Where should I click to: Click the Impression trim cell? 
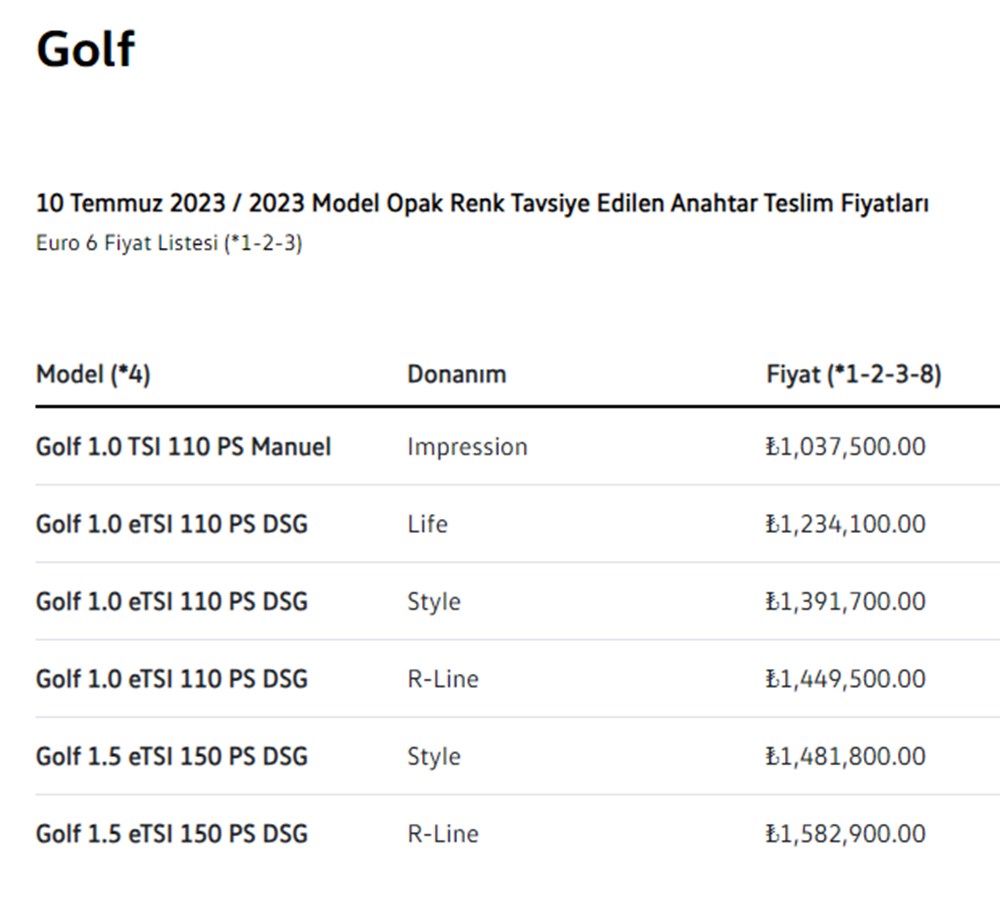[467, 447]
